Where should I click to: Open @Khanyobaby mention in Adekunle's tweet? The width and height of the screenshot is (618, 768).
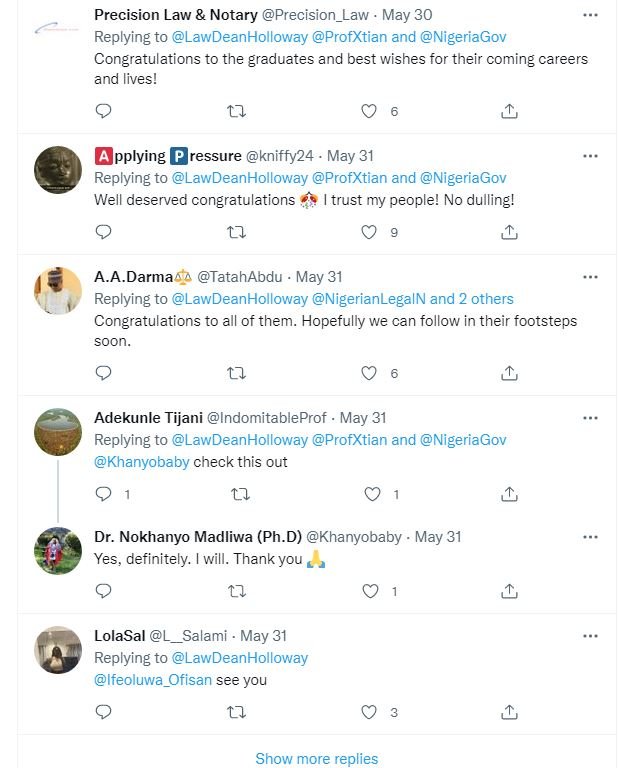pos(141,462)
